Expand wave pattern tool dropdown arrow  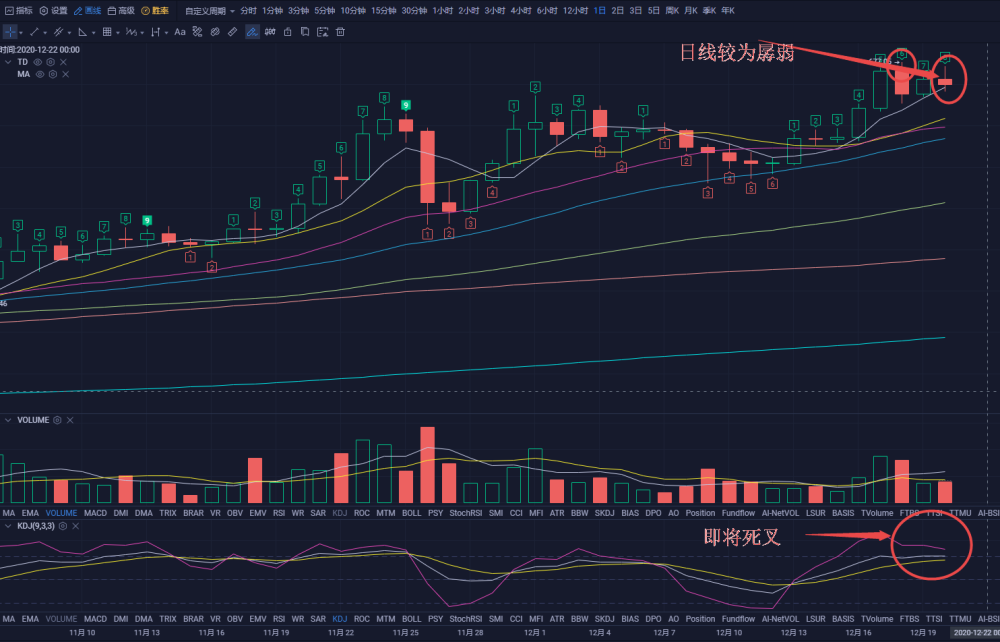pos(142,33)
